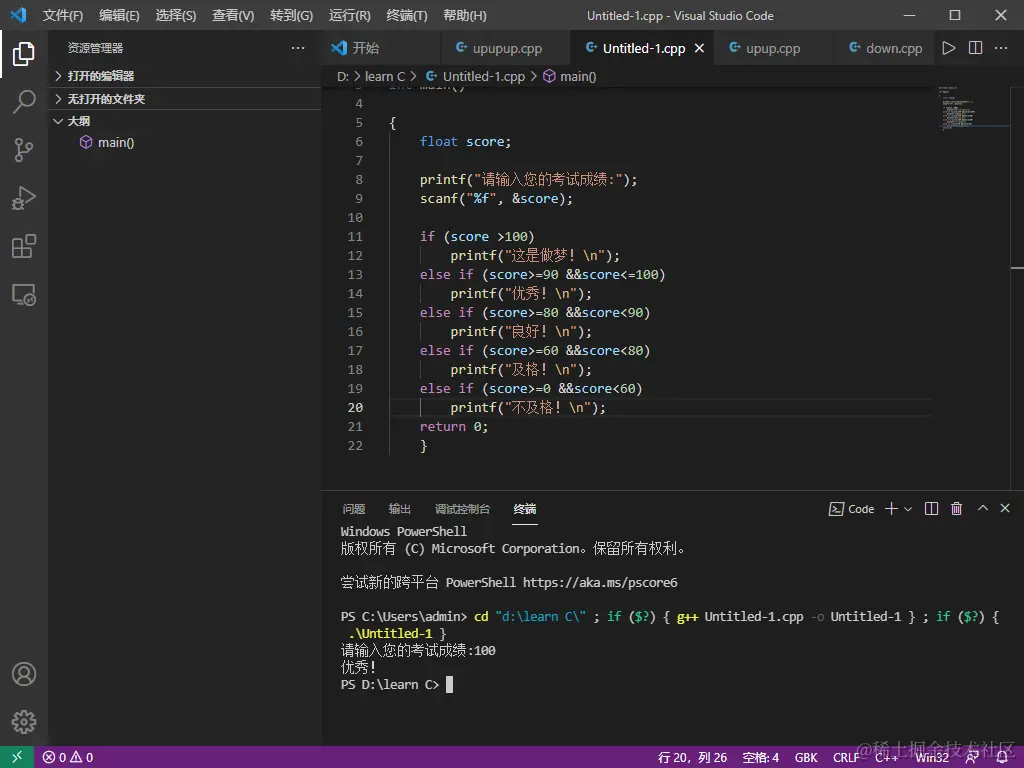Toggle split terminal in panel
The image size is (1024, 768).
pos(931,509)
